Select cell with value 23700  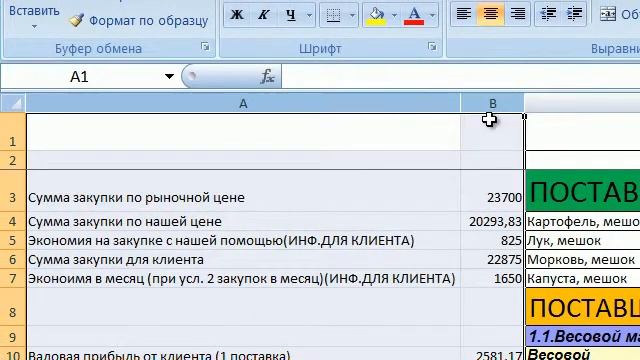493,191
